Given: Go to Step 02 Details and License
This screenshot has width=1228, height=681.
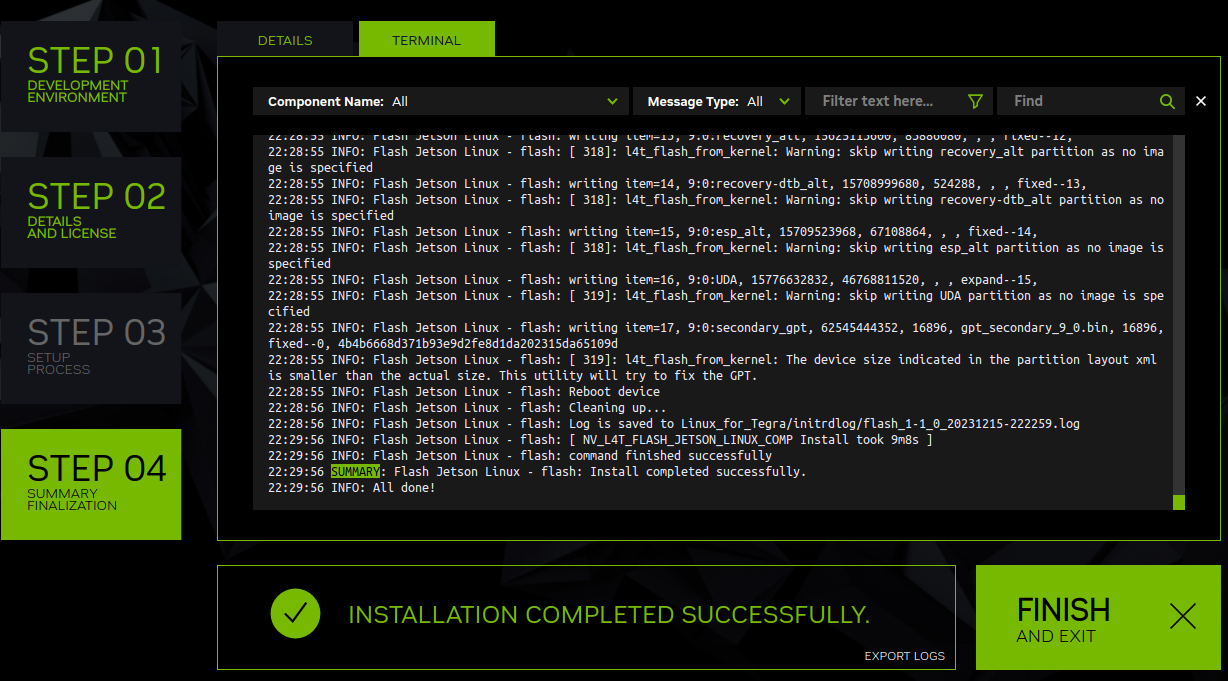Looking at the screenshot, I should click(91, 212).
